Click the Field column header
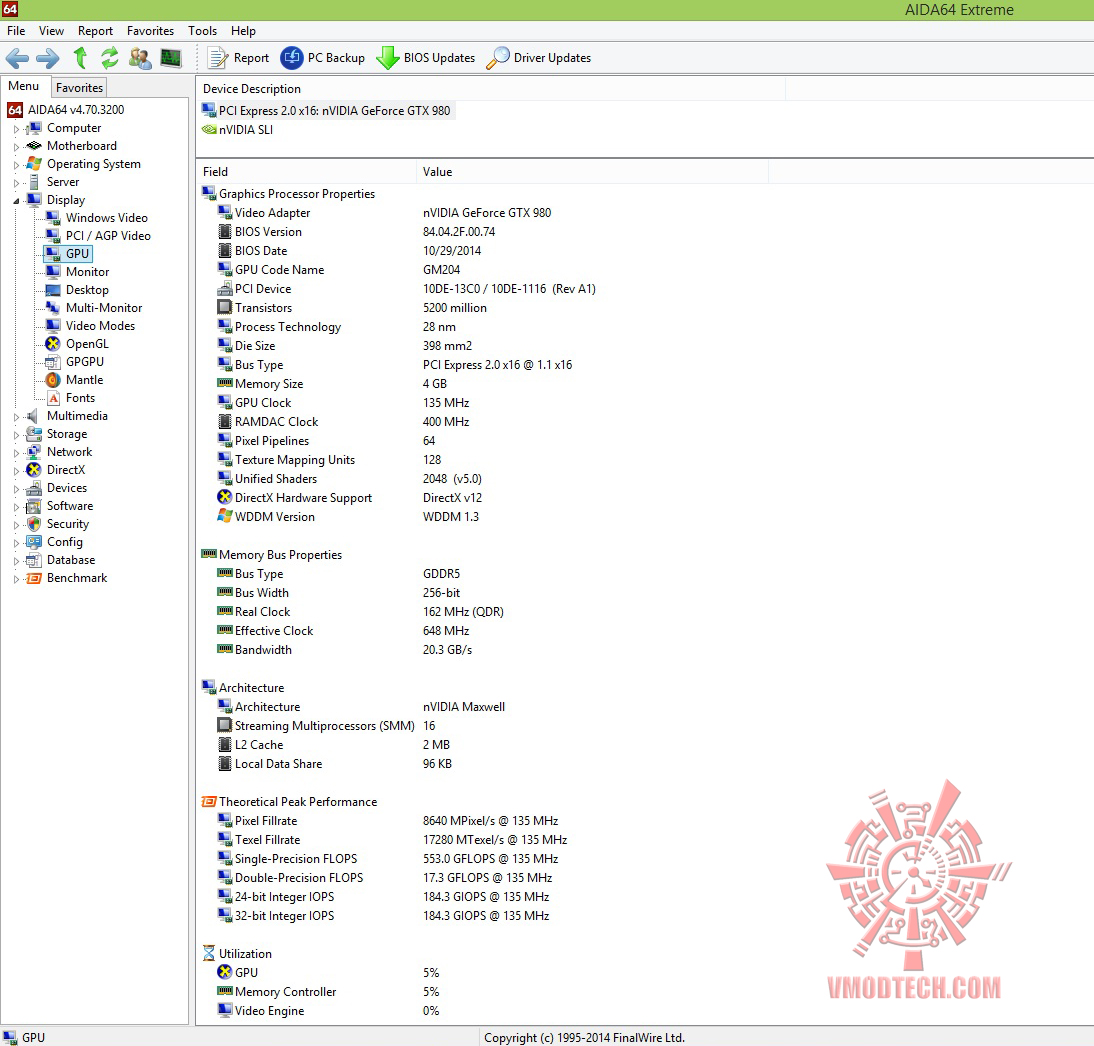The height and width of the screenshot is (1046, 1094). pos(306,172)
